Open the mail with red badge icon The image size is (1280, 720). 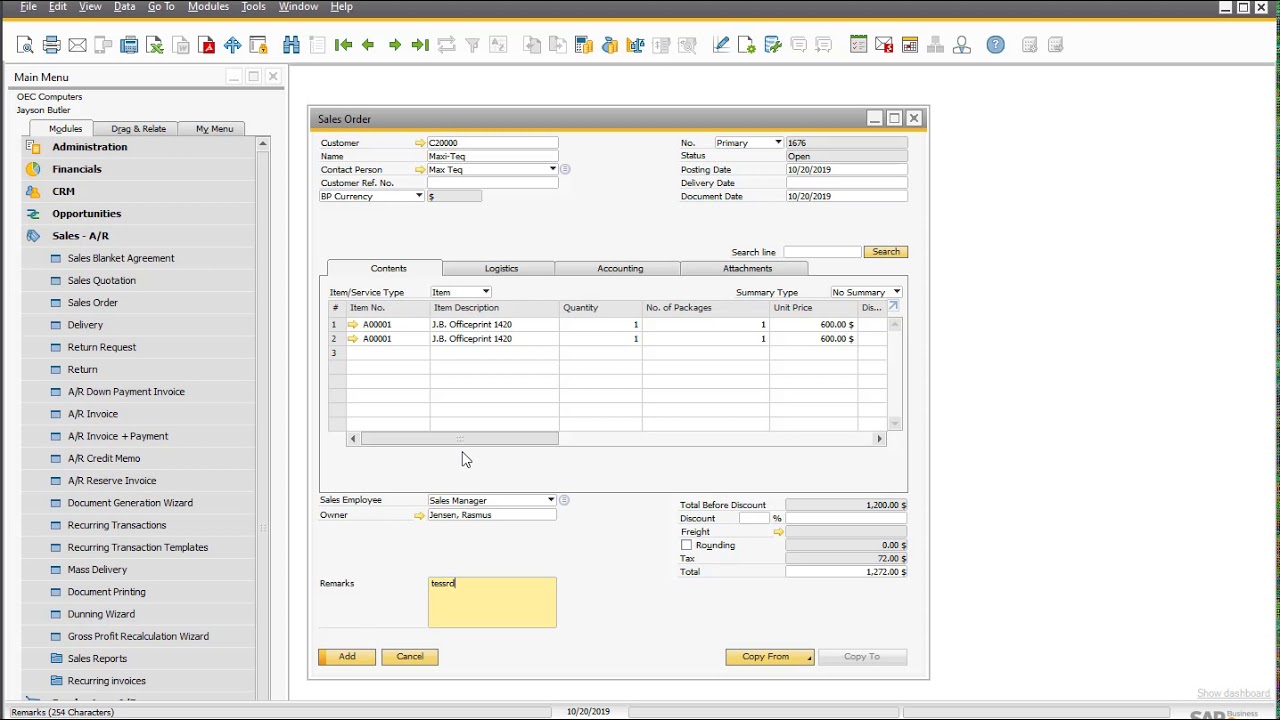(884, 45)
